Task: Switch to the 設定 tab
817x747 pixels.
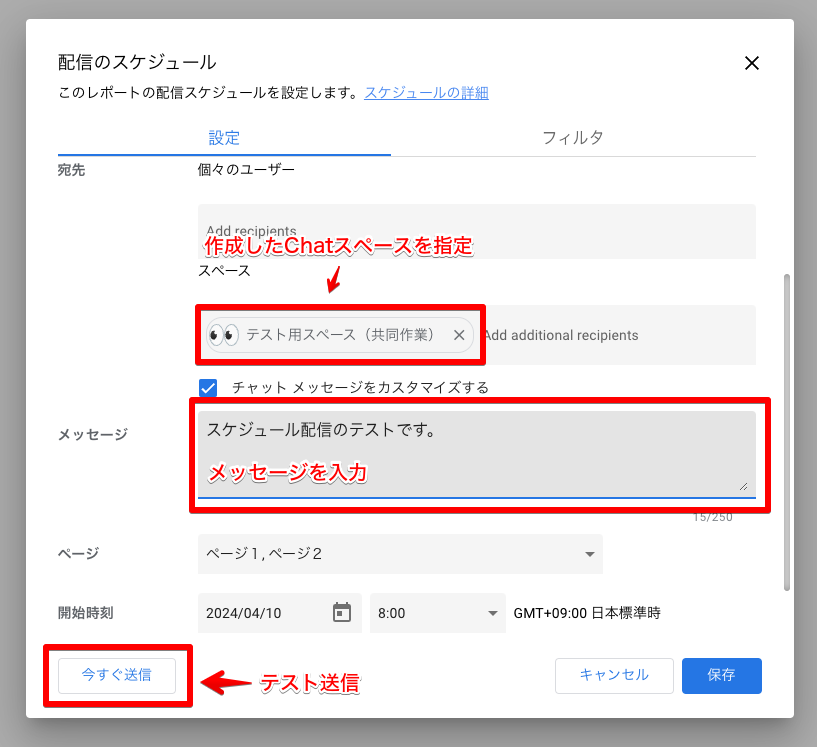Action: (224, 138)
